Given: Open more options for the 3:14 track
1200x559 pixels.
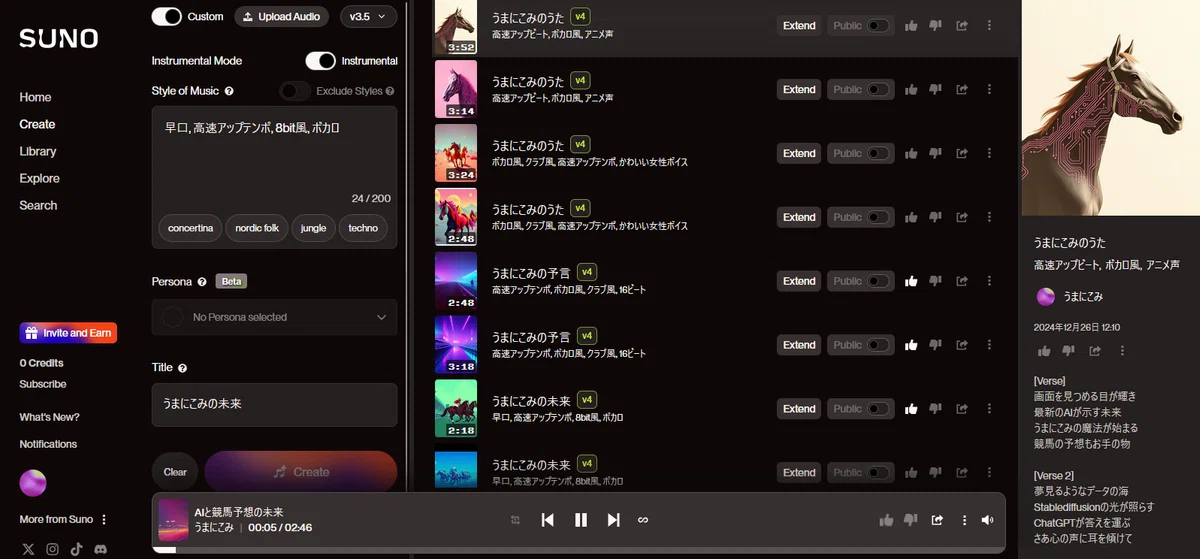Looking at the screenshot, I should point(989,90).
